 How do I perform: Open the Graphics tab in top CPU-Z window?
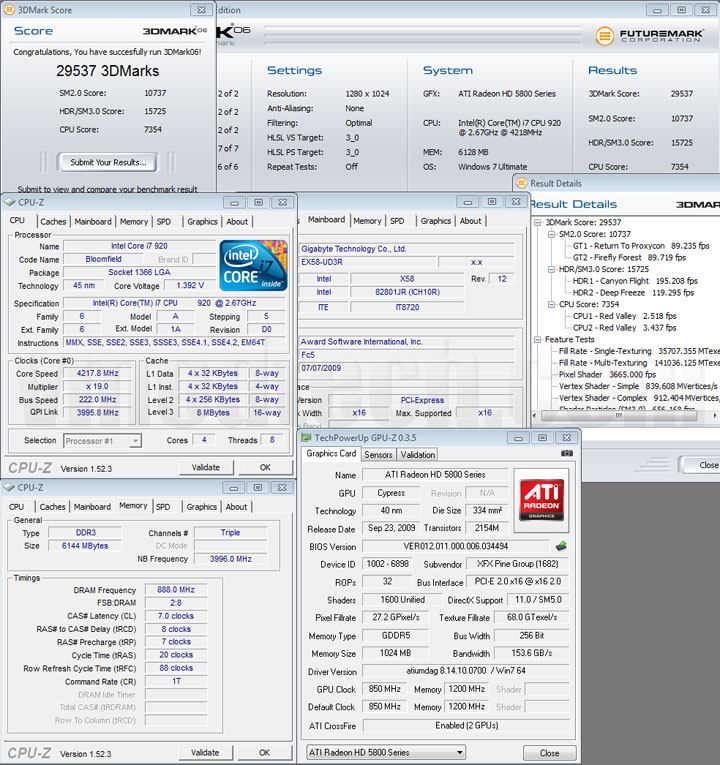[x=202, y=221]
